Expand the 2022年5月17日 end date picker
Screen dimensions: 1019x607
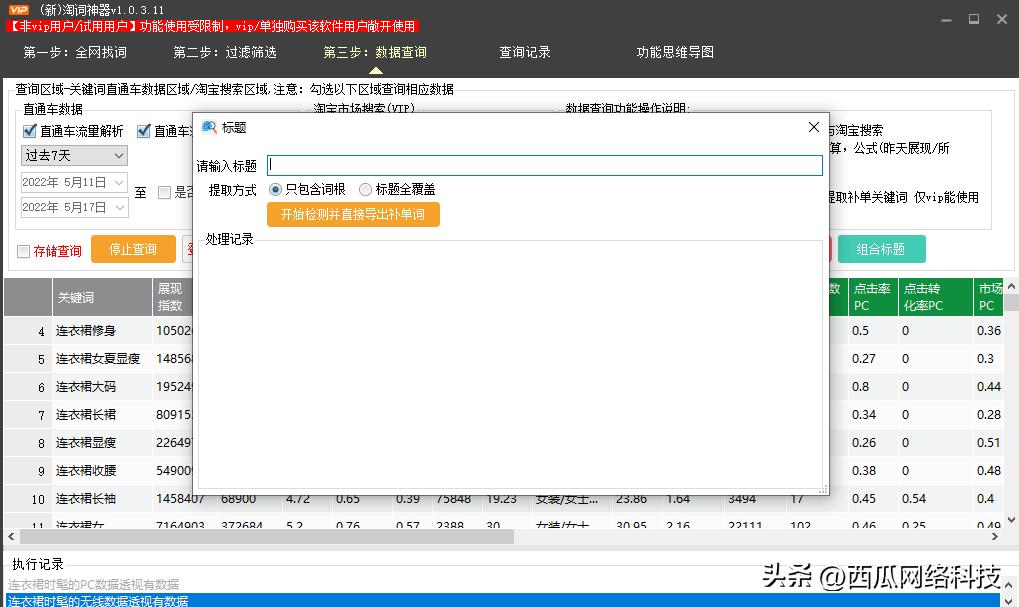pyautogui.click(x=119, y=207)
